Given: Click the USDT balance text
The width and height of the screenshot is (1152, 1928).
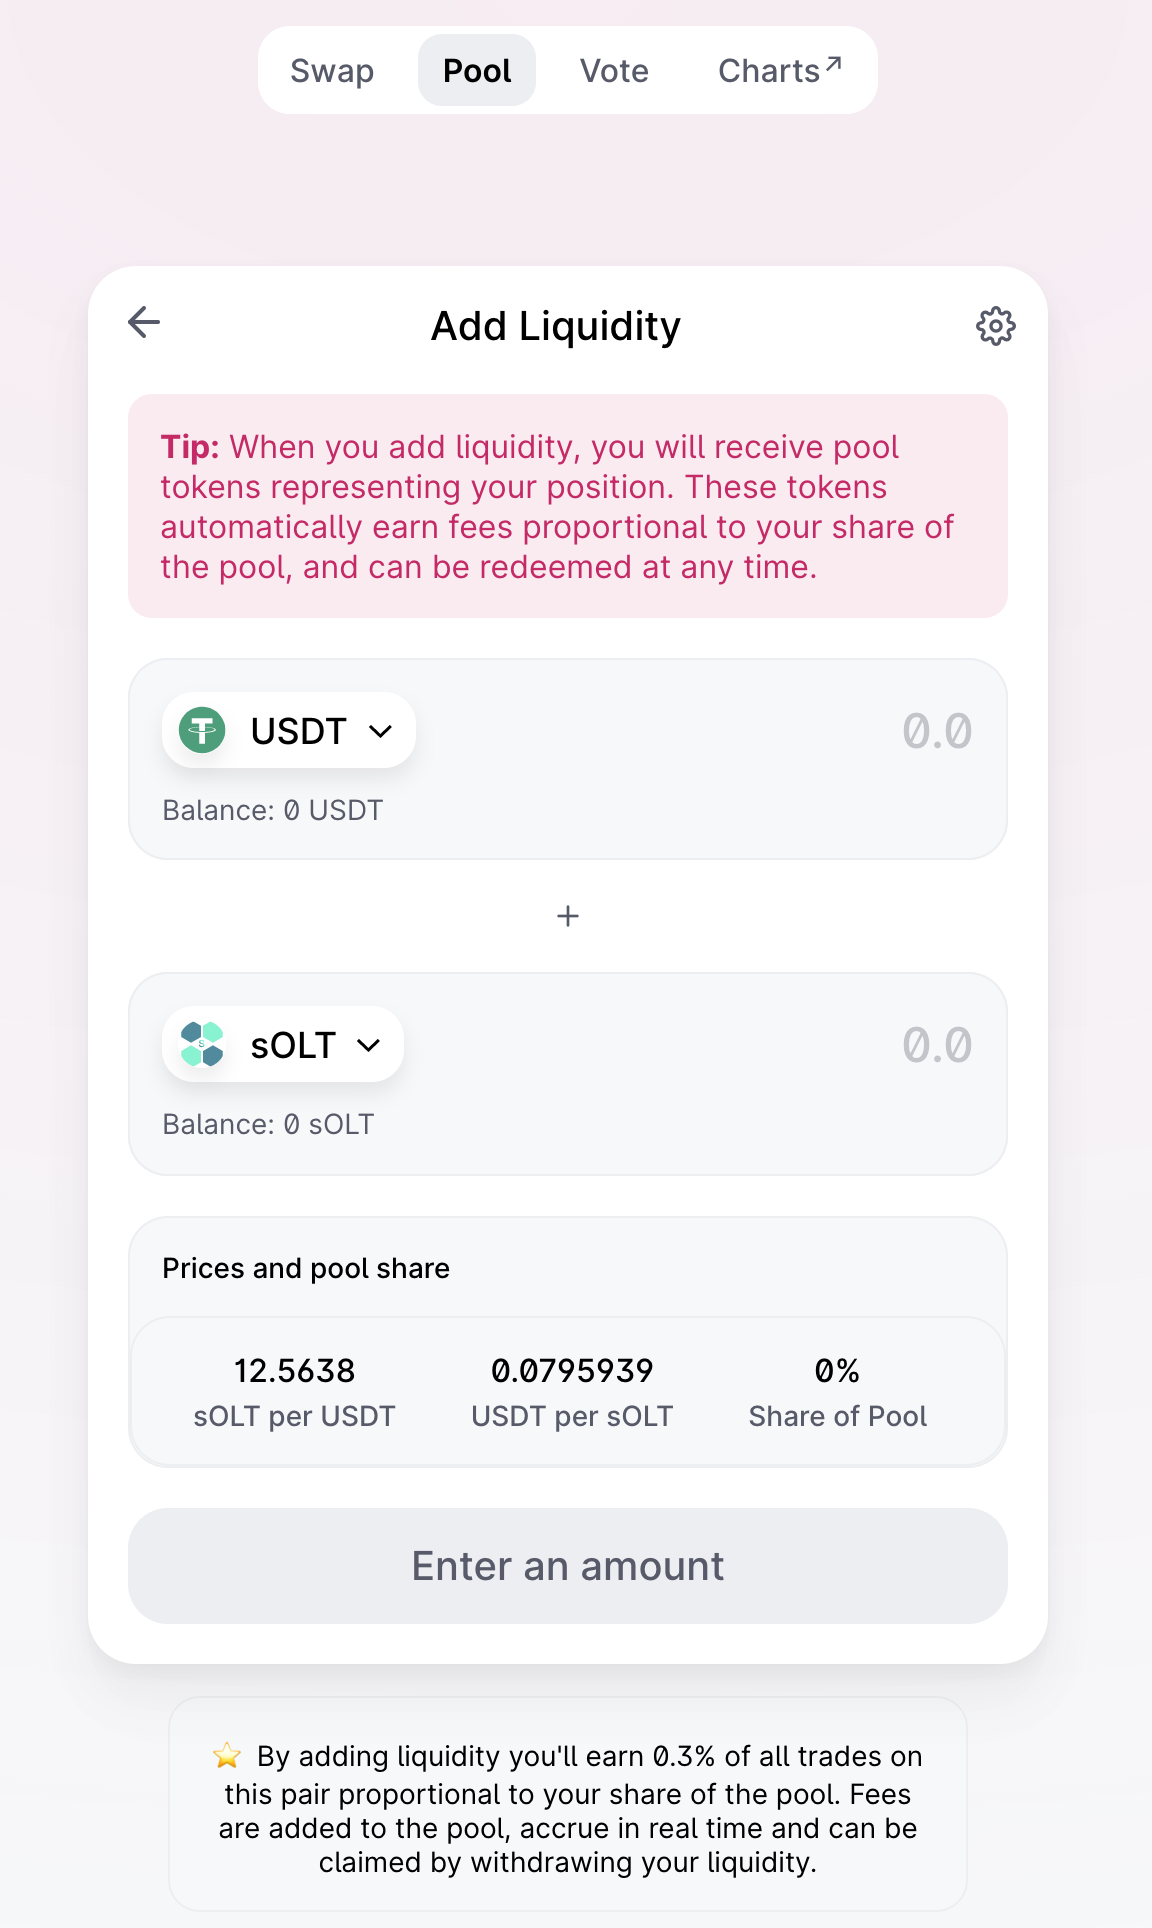Looking at the screenshot, I should click(273, 810).
